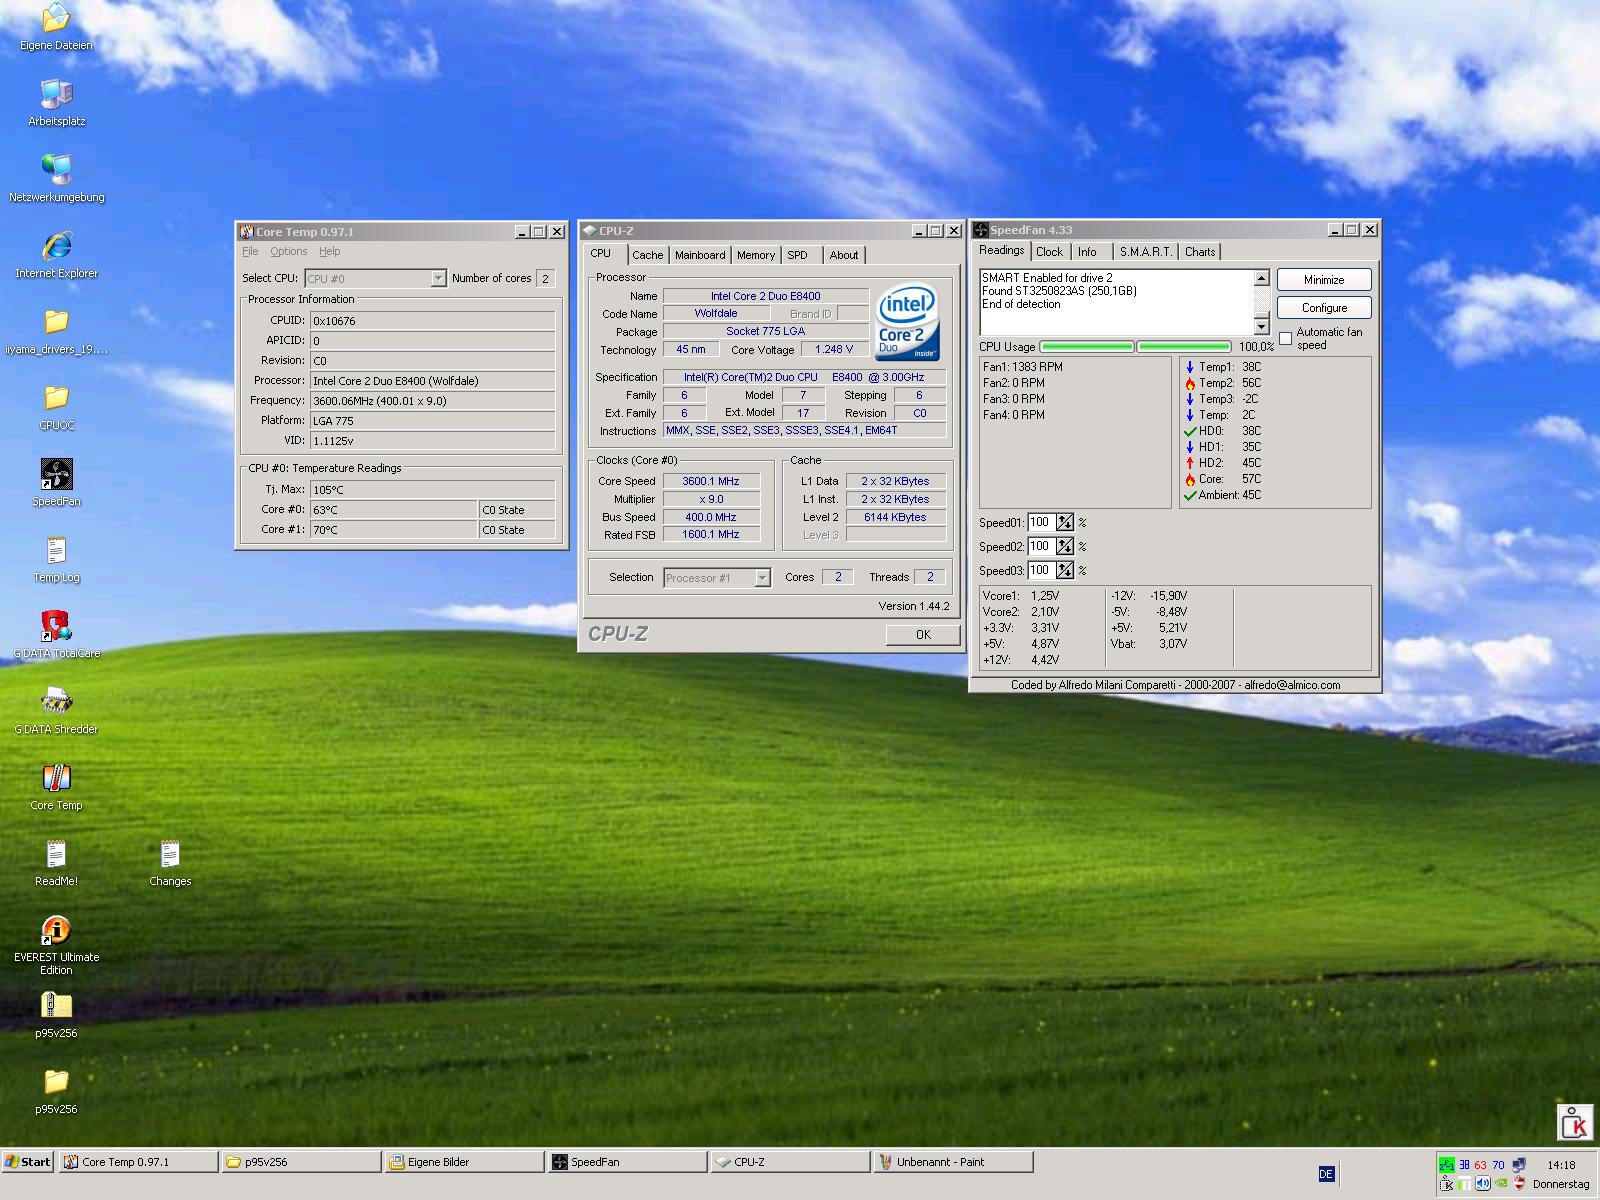Image resolution: width=1600 pixels, height=1200 pixels.
Task: Click the green Prime95 tray icon
Action: (1446, 1164)
